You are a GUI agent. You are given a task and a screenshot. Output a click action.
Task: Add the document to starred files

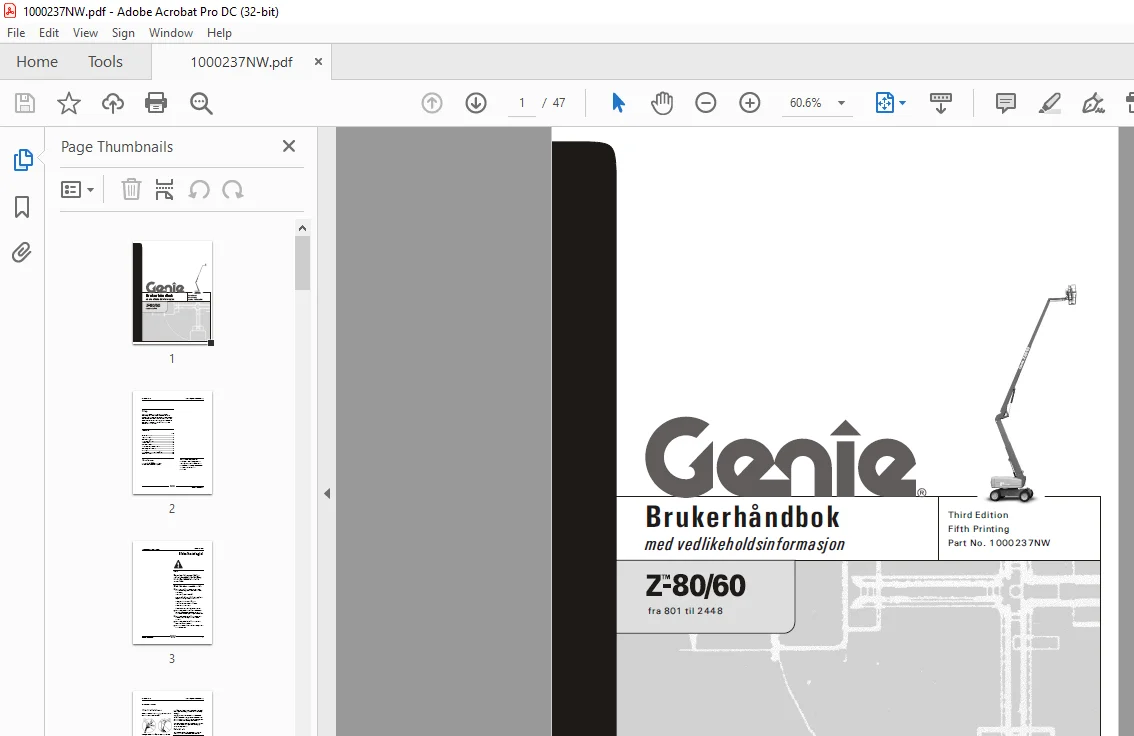pyautogui.click(x=69, y=103)
